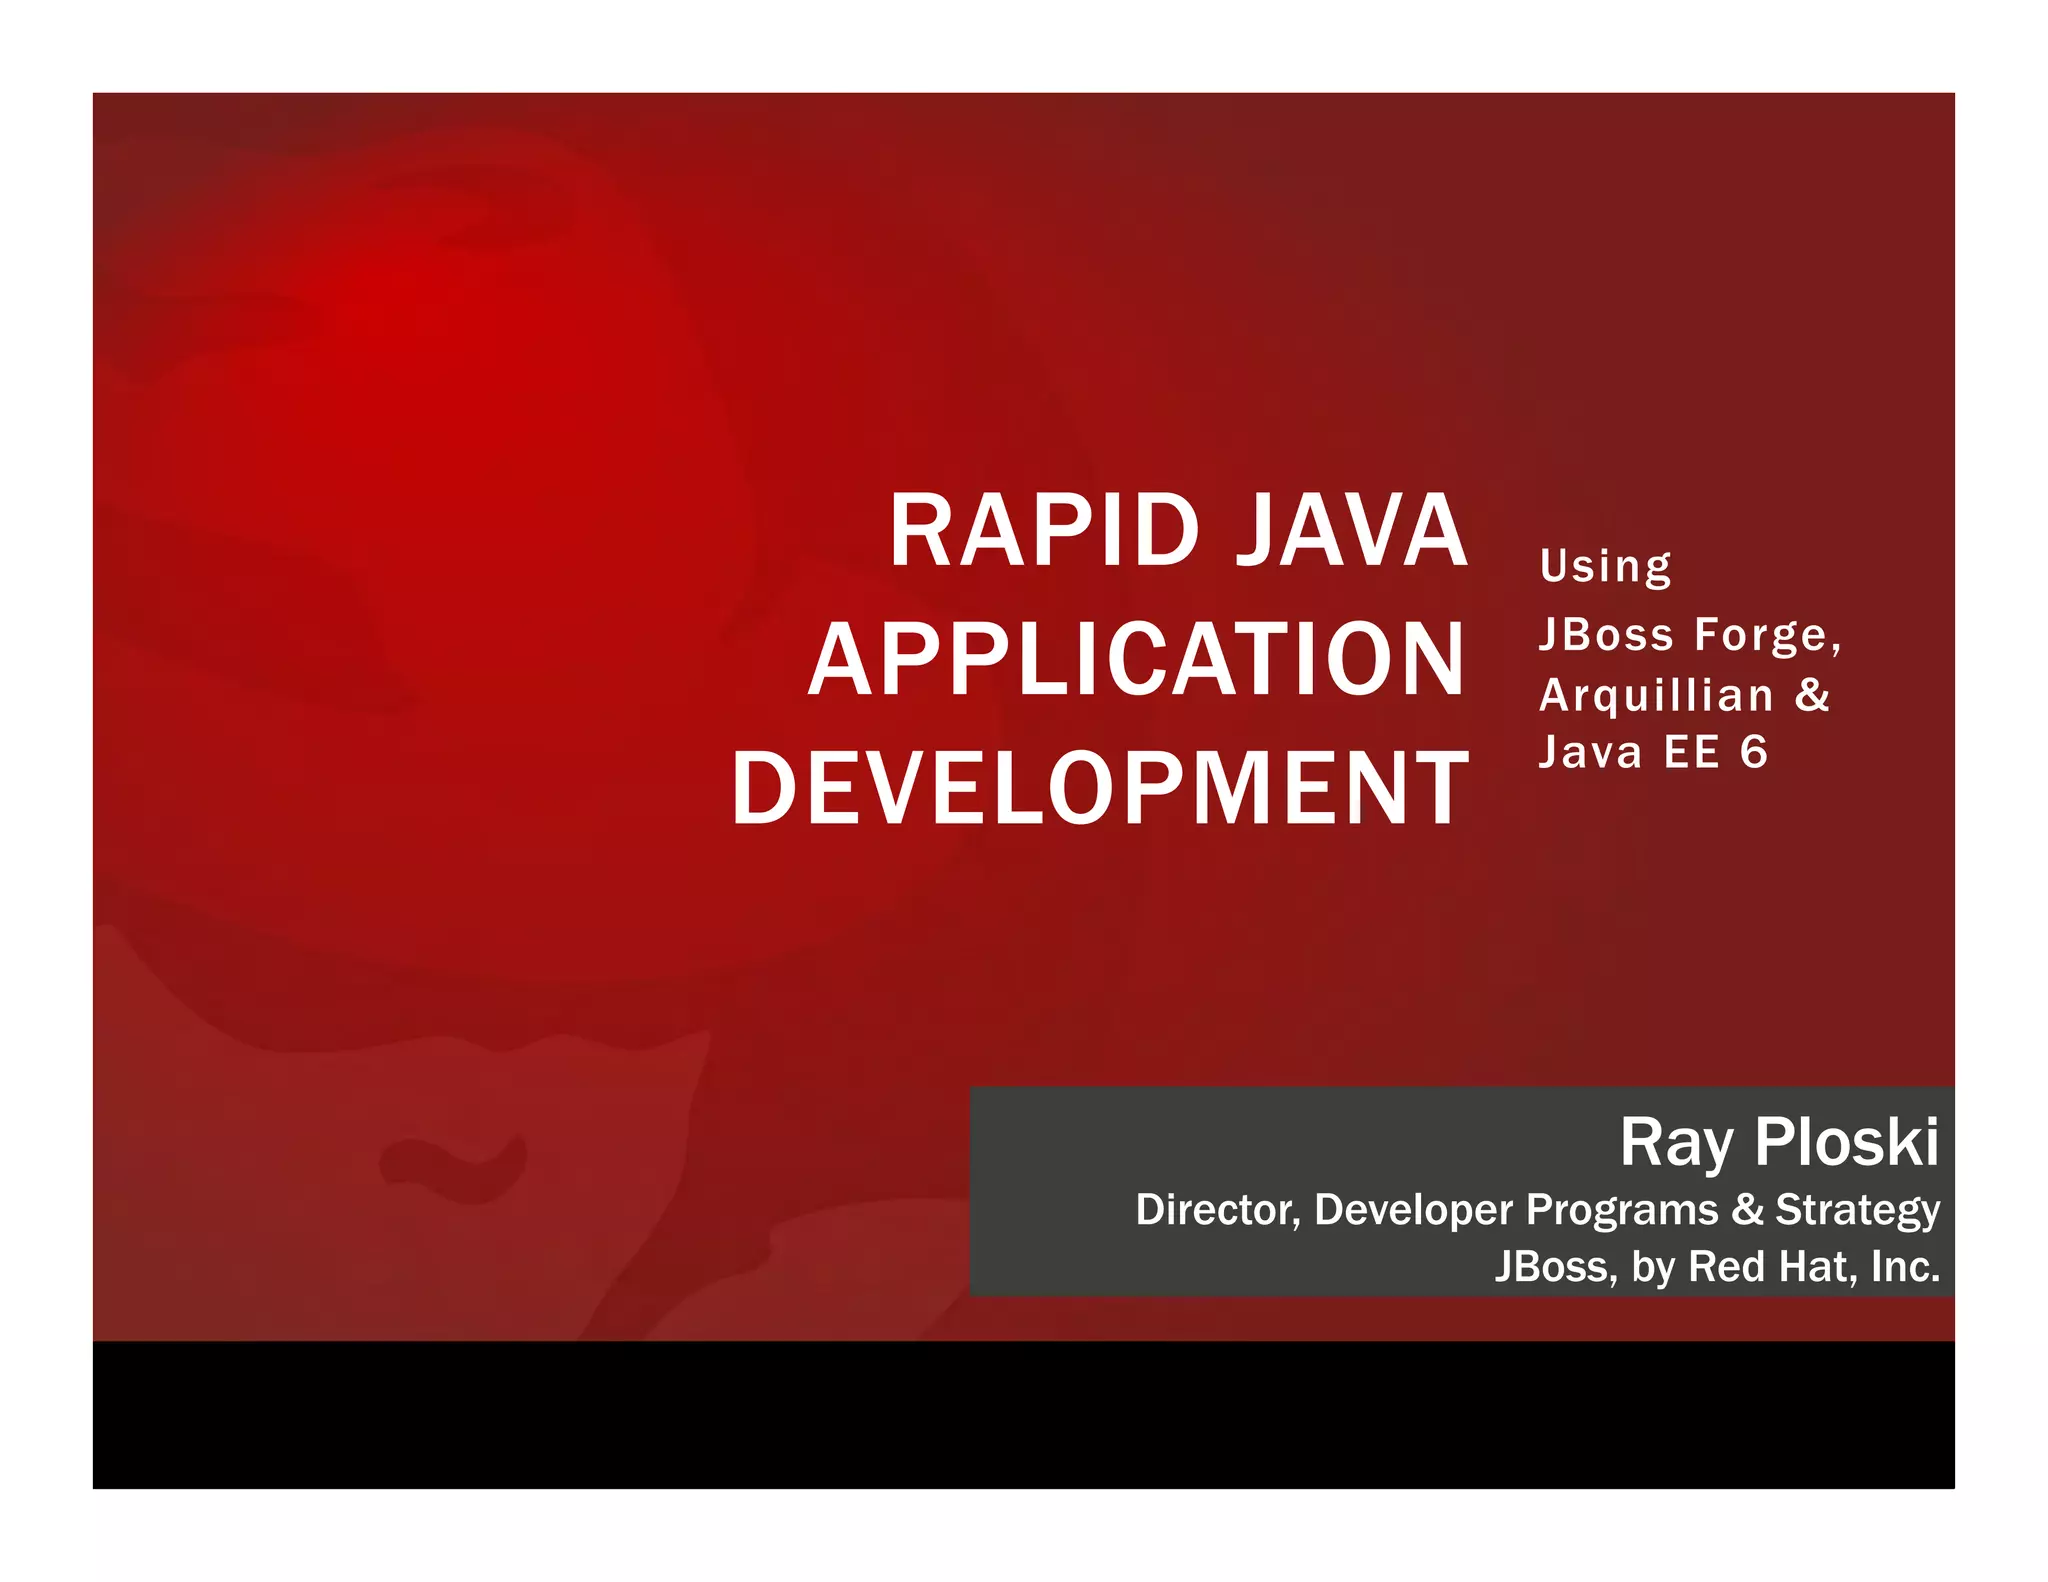This screenshot has height=1582, width=2048.
Task: Click the empty left part of the gray name box
Action: (x=1050, y=1150)
